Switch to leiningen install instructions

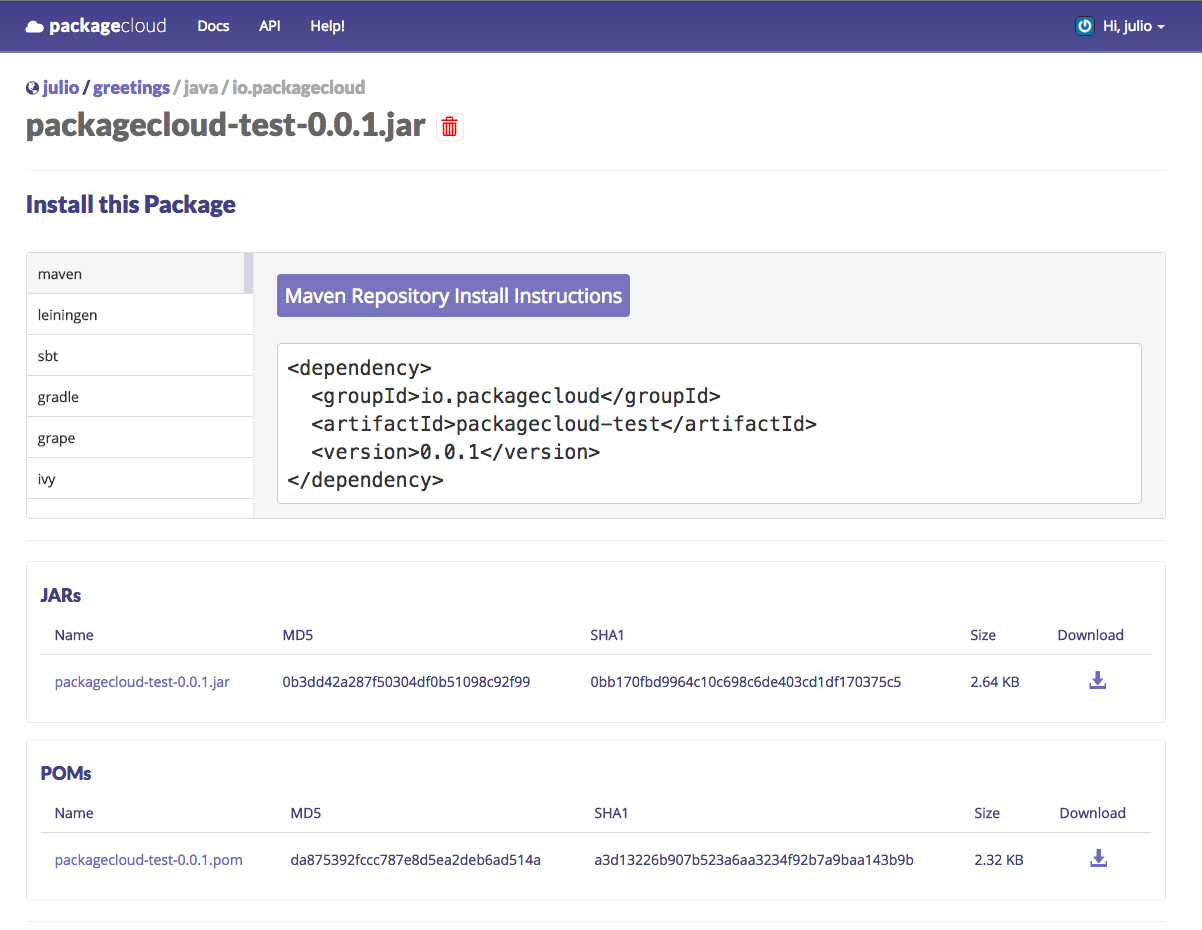click(135, 315)
